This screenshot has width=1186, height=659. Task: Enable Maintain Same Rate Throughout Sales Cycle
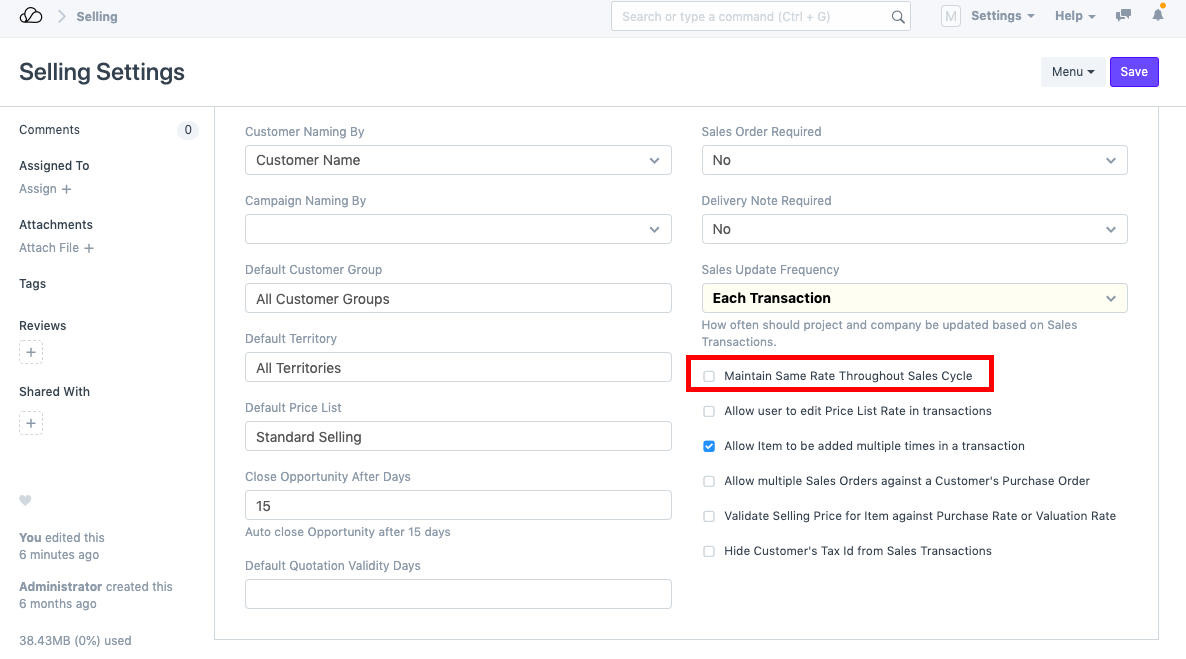709,376
